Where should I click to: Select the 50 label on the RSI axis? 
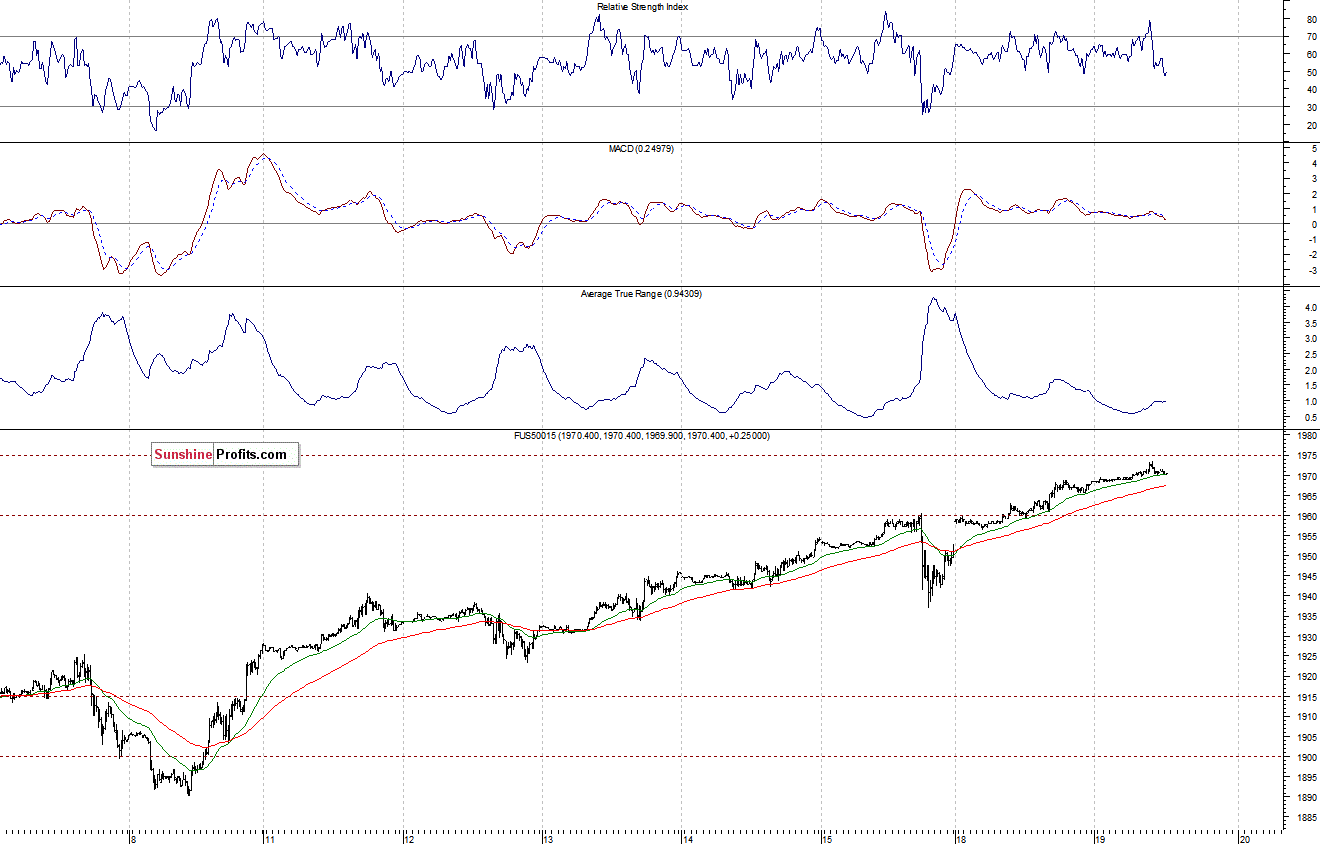pyautogui.click(x=1311, y=72)
